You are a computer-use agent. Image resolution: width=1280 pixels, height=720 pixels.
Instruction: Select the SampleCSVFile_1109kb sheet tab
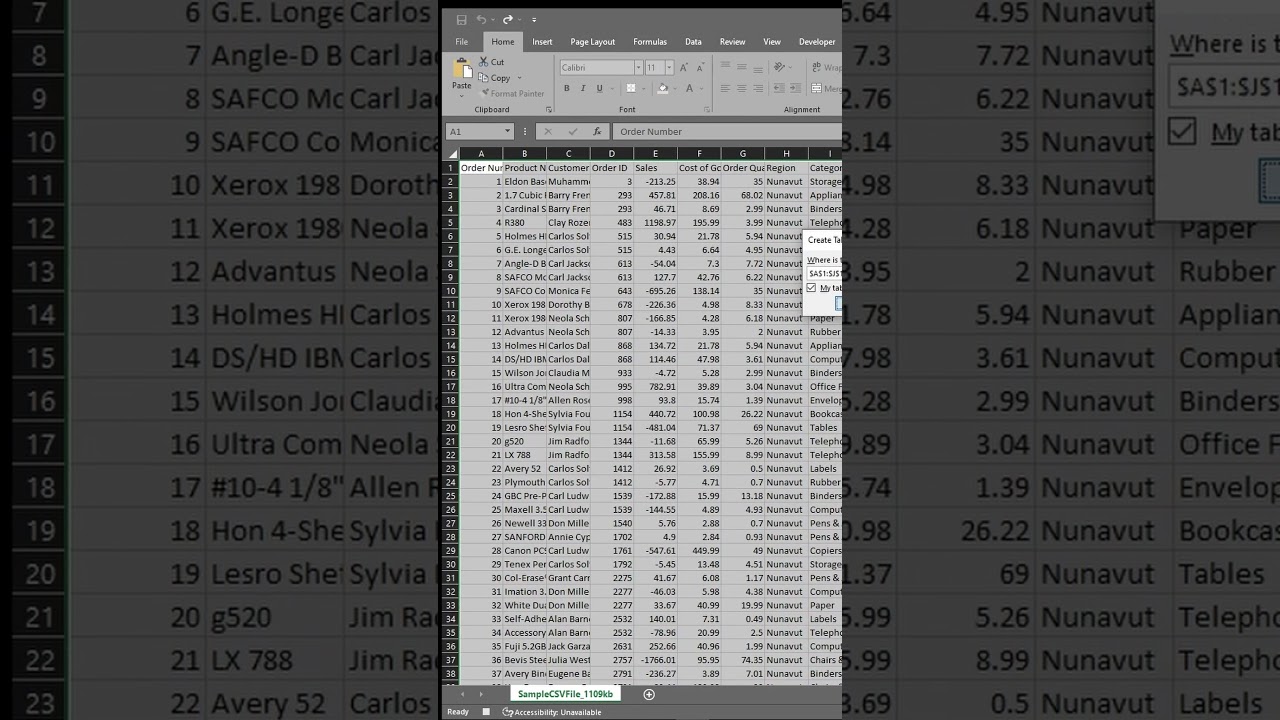pos(565,693)
